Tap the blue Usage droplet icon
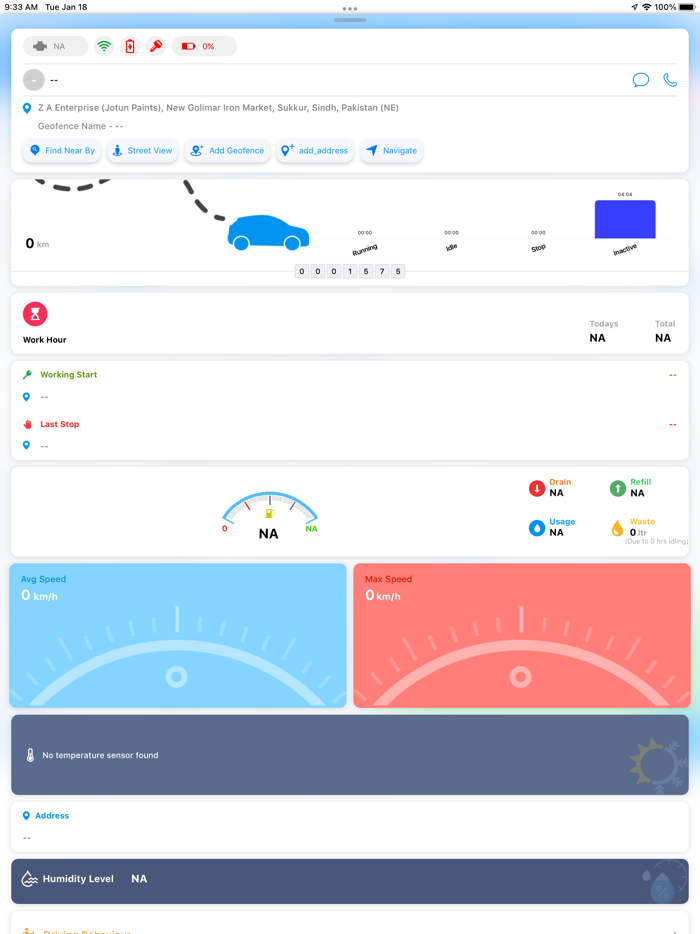This screenshot has width=700, height=934. coord(537,528)
